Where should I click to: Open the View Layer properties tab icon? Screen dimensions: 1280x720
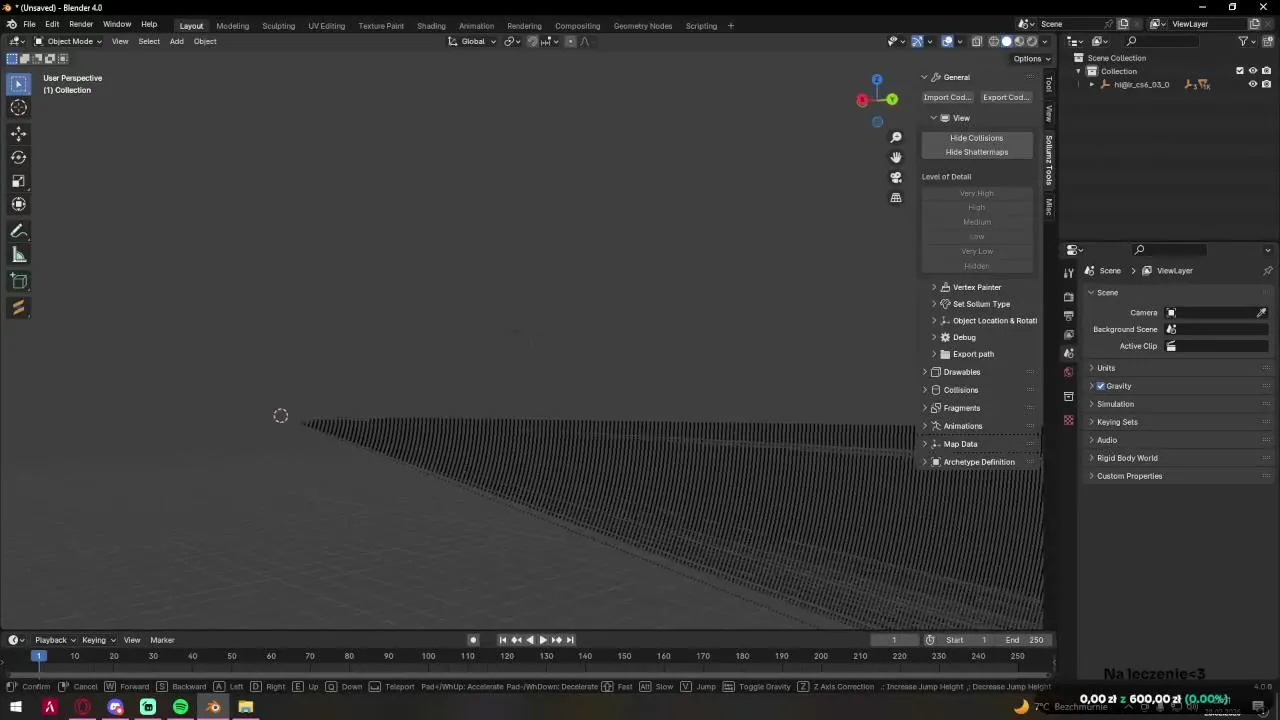1068,335
